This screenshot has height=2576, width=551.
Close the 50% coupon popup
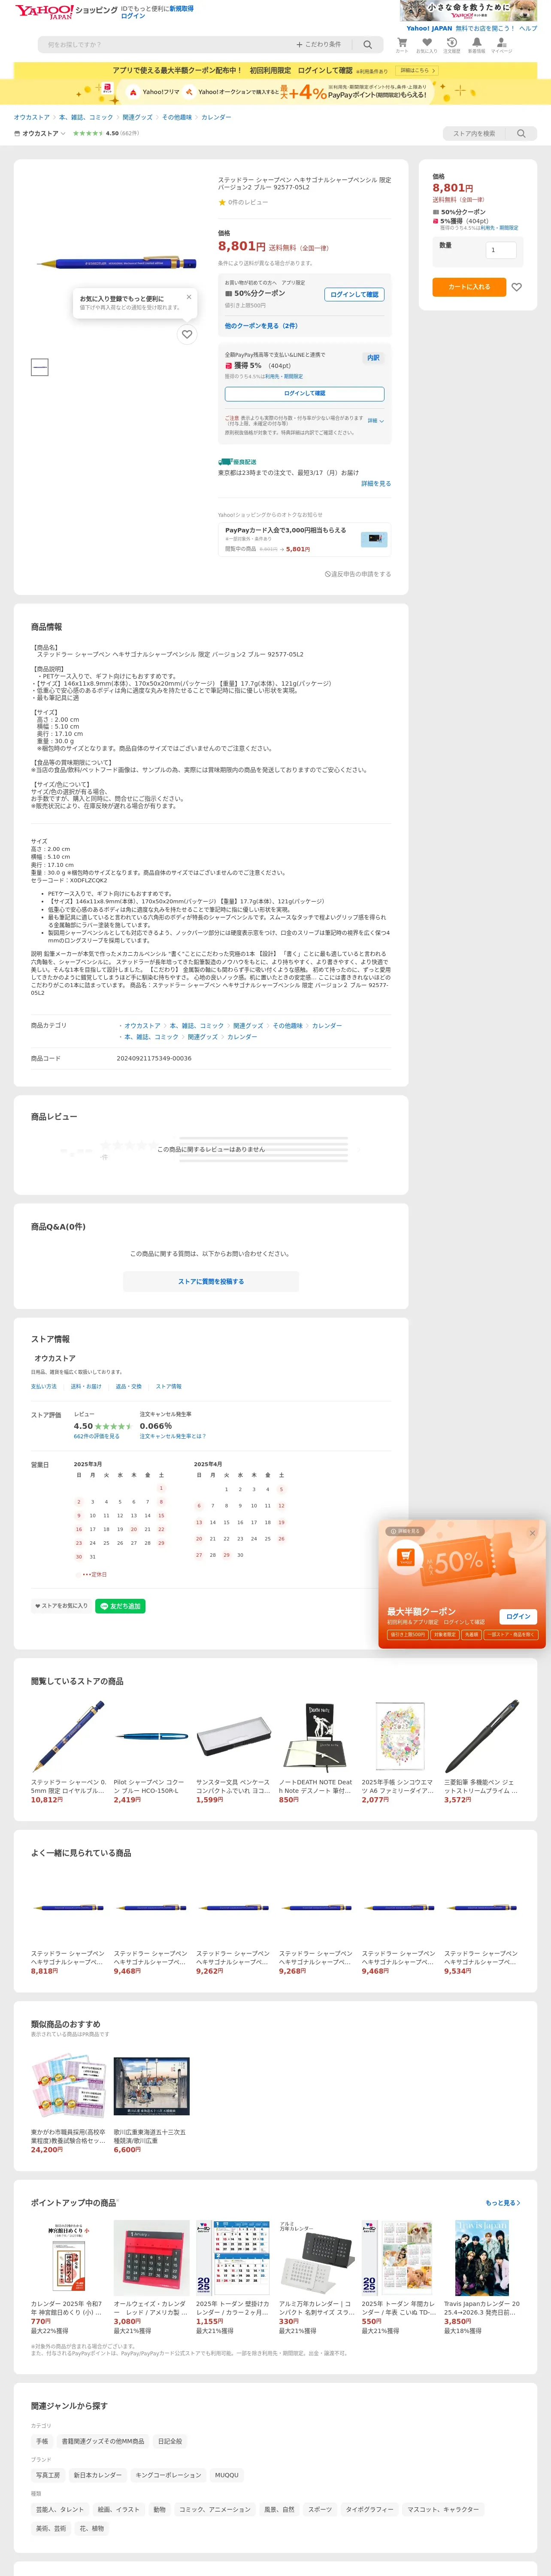532,1533
